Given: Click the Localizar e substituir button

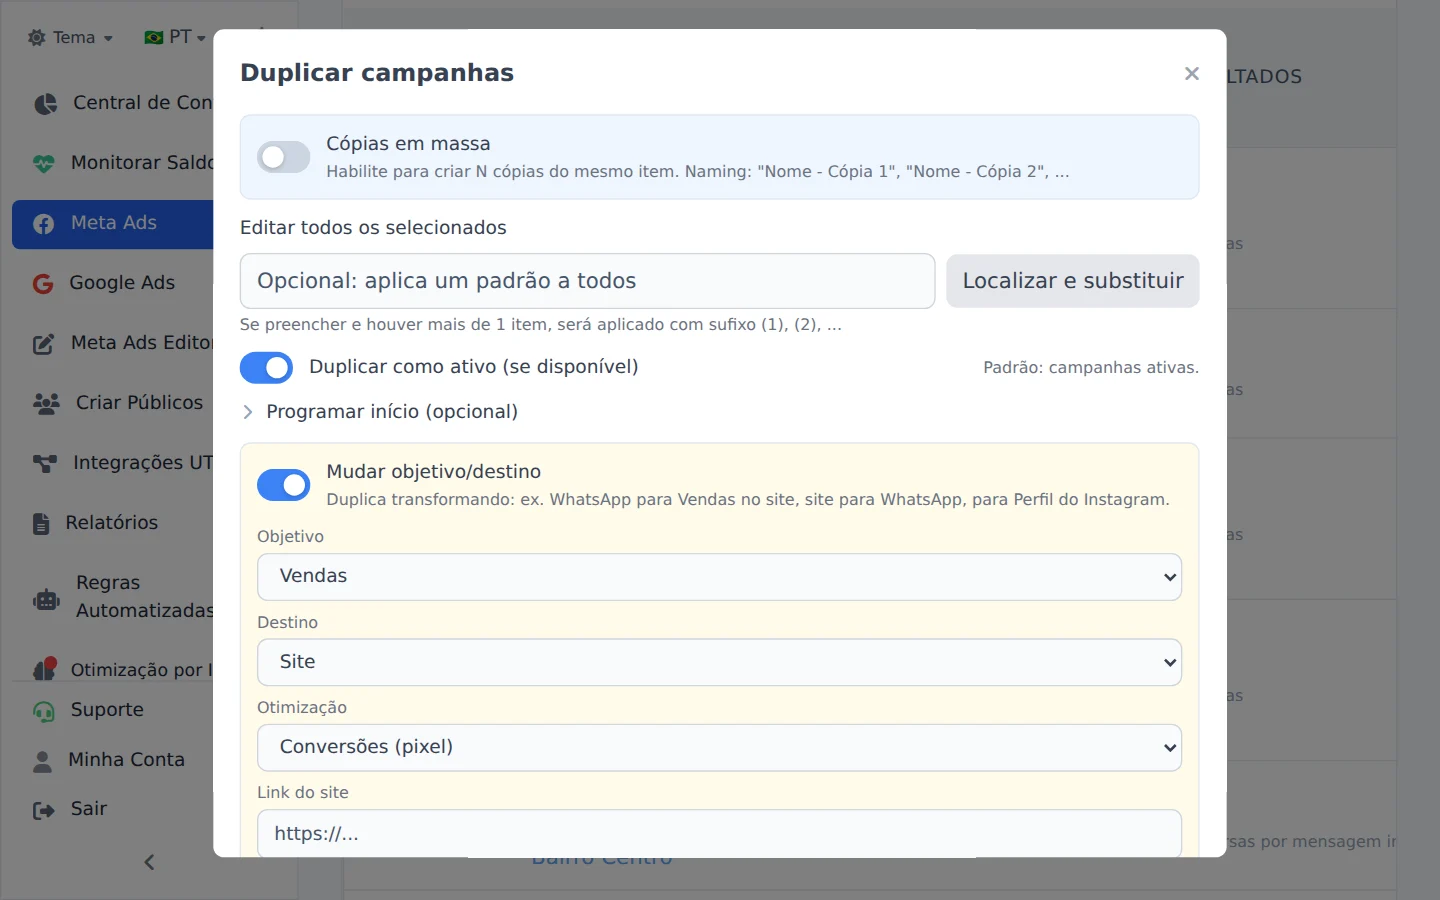Looking at the screenshot, I should pos(1072,281).
